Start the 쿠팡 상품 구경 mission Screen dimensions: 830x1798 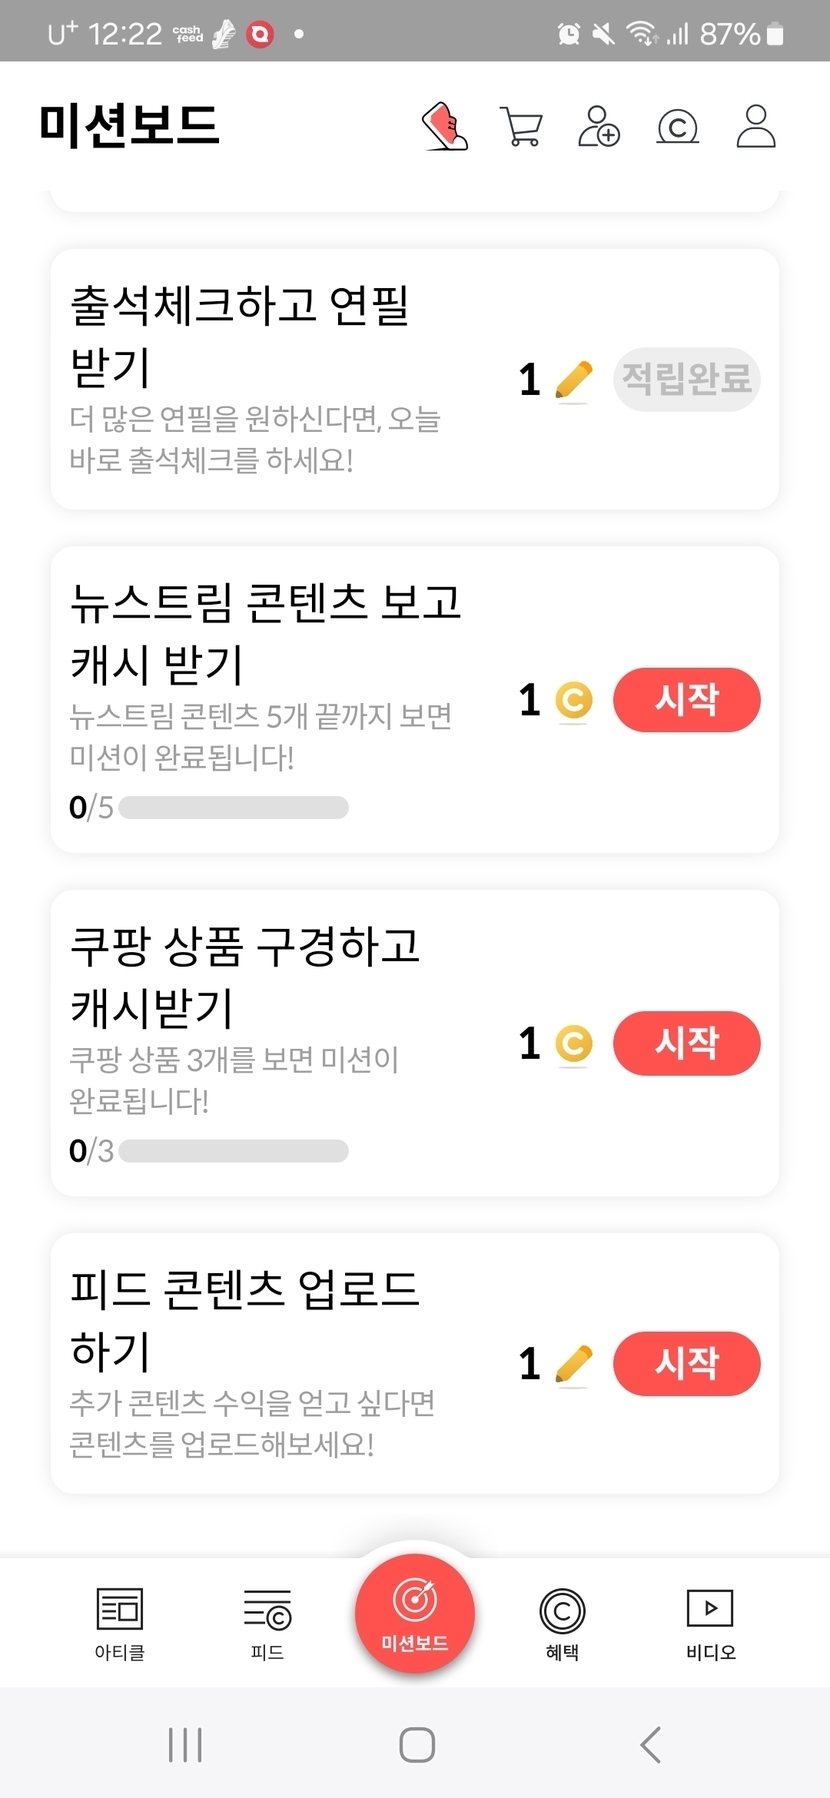[686, 1043]
